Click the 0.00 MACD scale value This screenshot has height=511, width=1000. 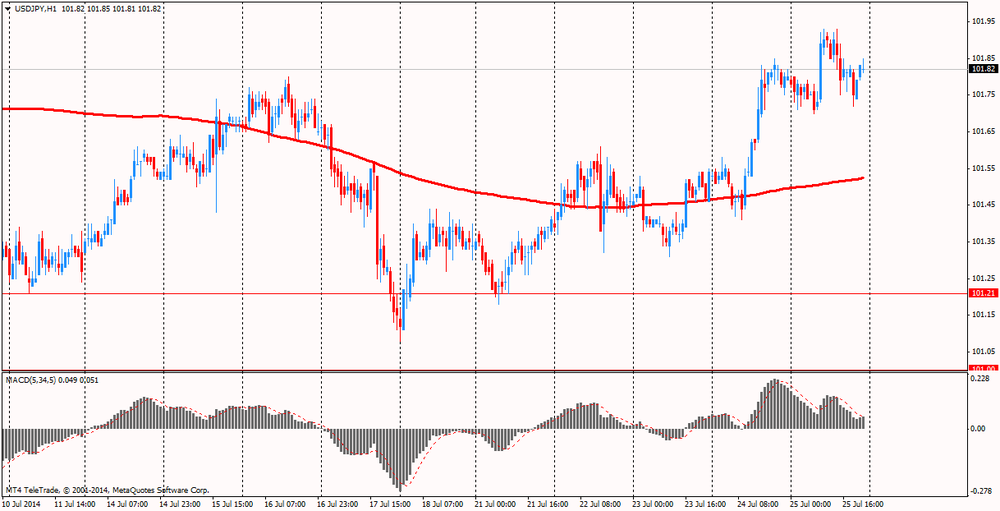pos(978,429)
